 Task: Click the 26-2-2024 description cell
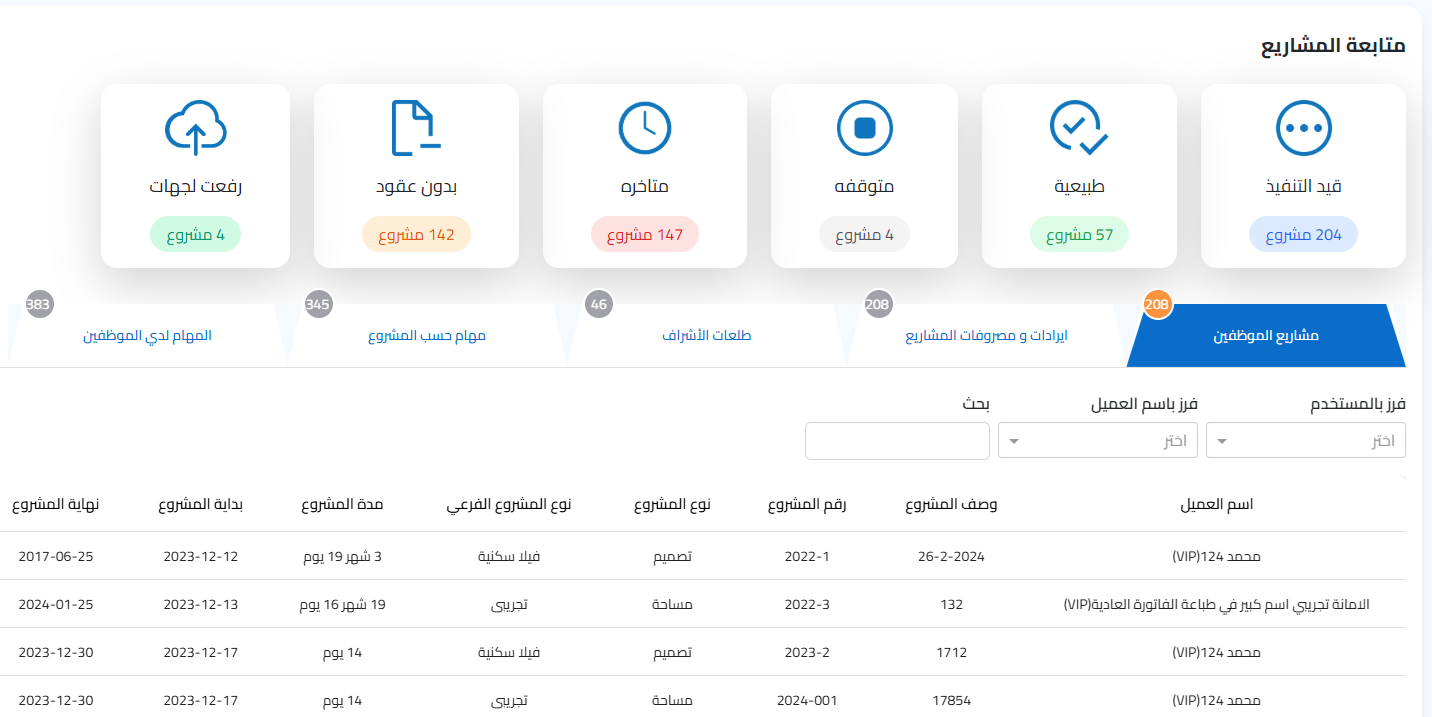pos(952,556)
